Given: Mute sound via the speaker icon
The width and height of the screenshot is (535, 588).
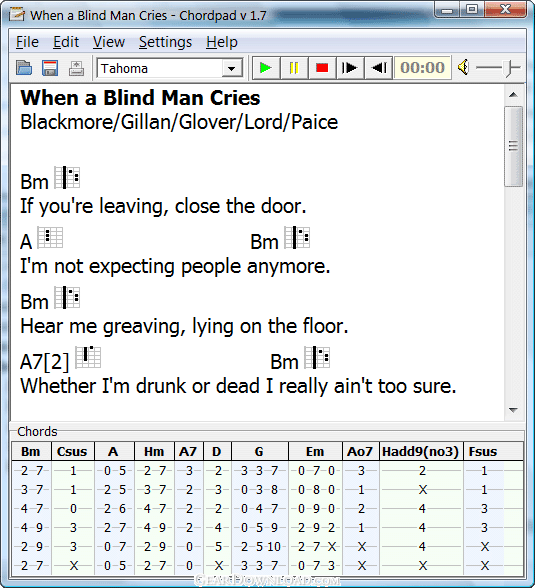Looking at the screenshot, I should (x=463, y=68).
